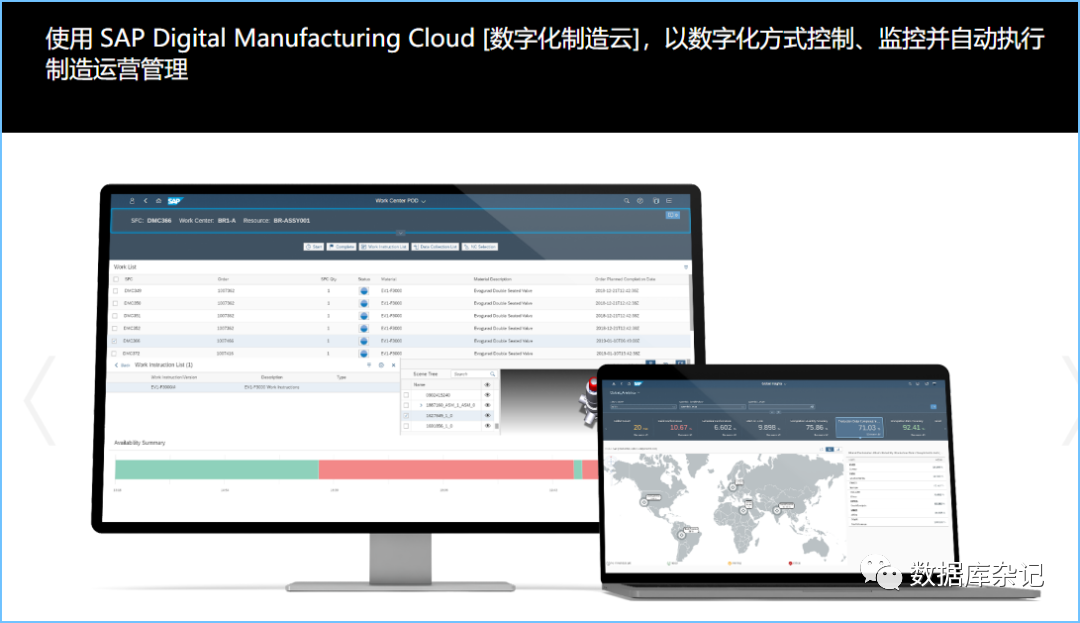The image size is (1080, 623).
Task: Click the Start button
Action: [x=313, y=246]
